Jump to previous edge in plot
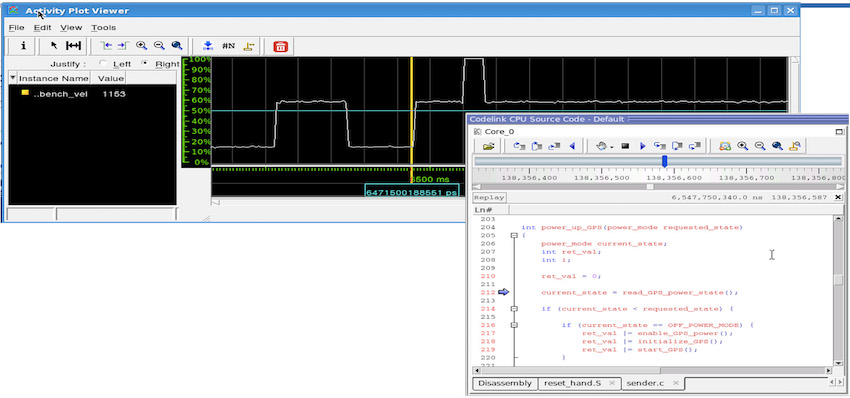 tap(105, 46)
